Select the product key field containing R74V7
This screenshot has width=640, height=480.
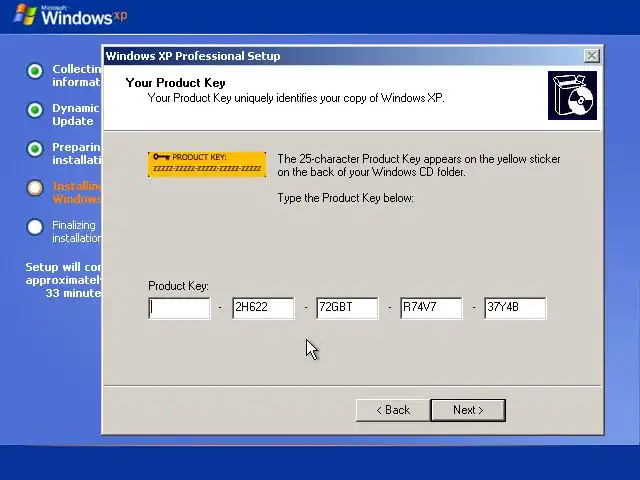(x=431, y=308)
